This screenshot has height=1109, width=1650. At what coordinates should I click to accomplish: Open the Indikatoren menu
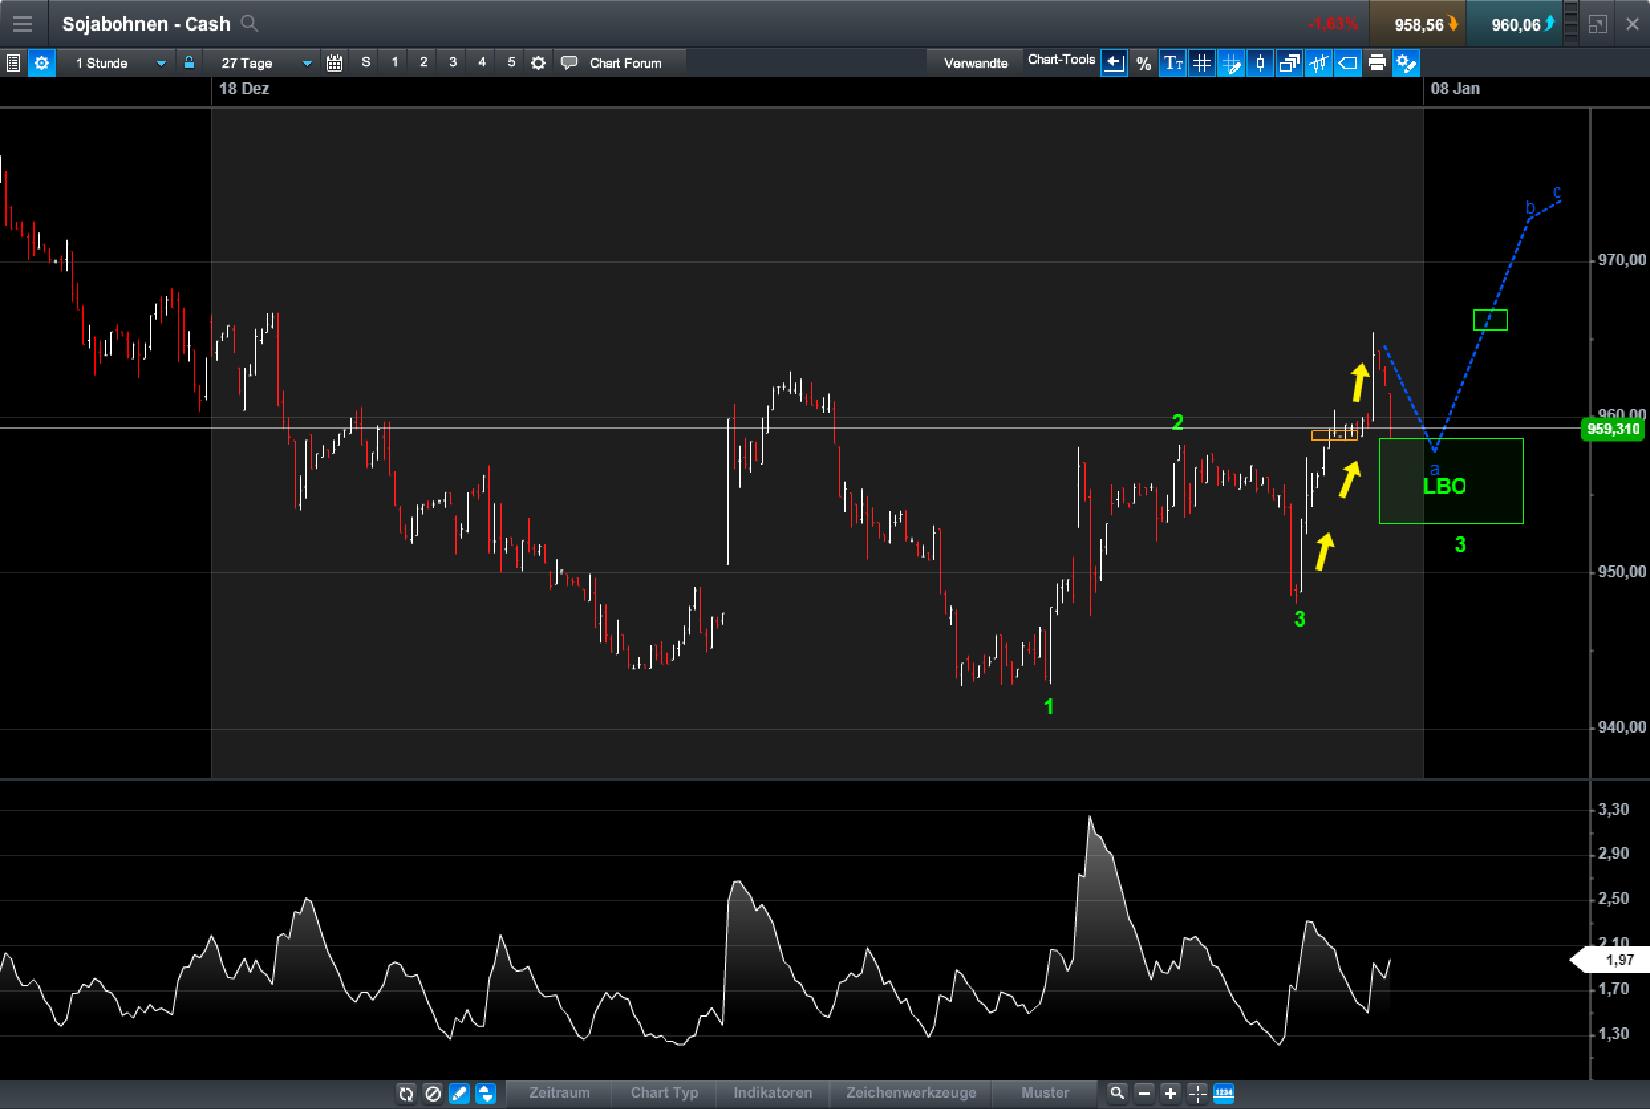773,1093
